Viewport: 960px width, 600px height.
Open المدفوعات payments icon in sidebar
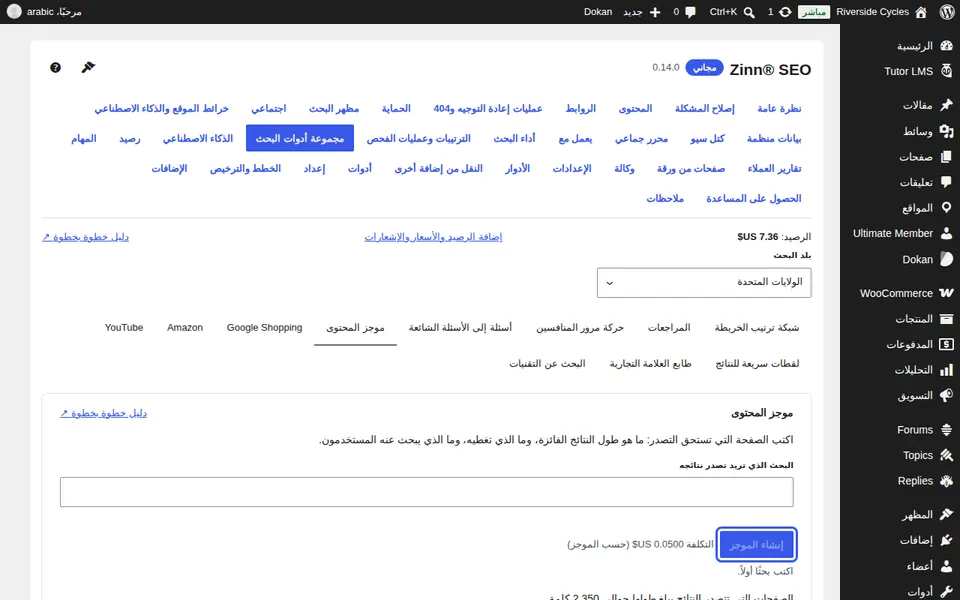(x=946, y=344)
